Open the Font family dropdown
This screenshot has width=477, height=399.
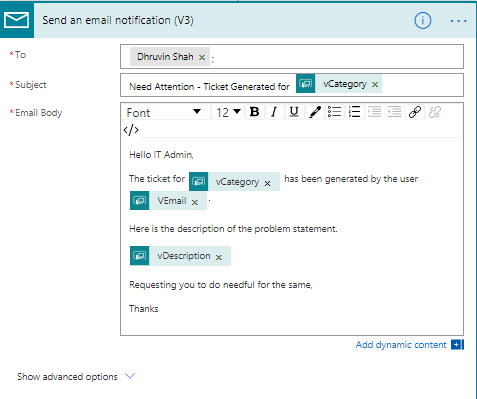164,112
